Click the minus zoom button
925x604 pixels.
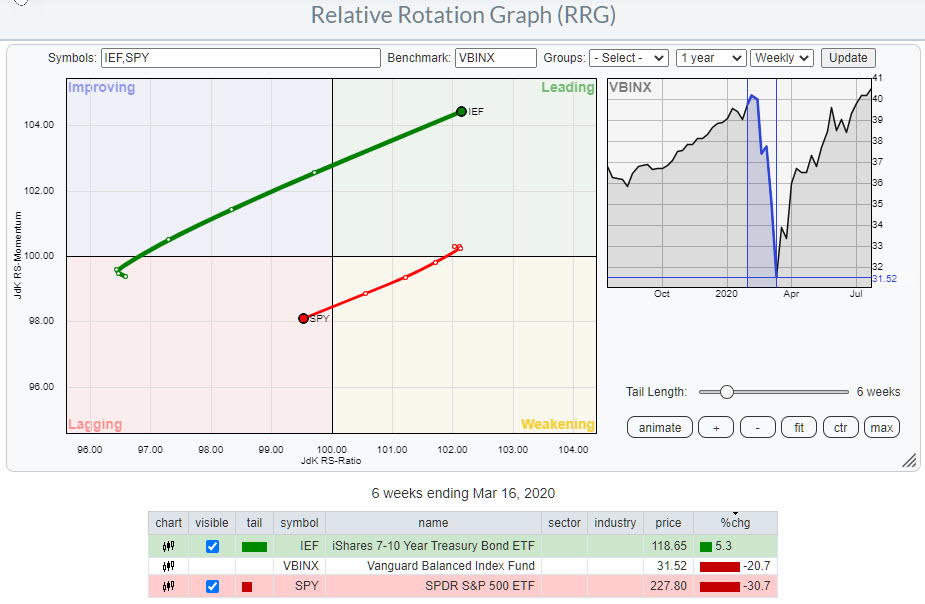[757, 428]
